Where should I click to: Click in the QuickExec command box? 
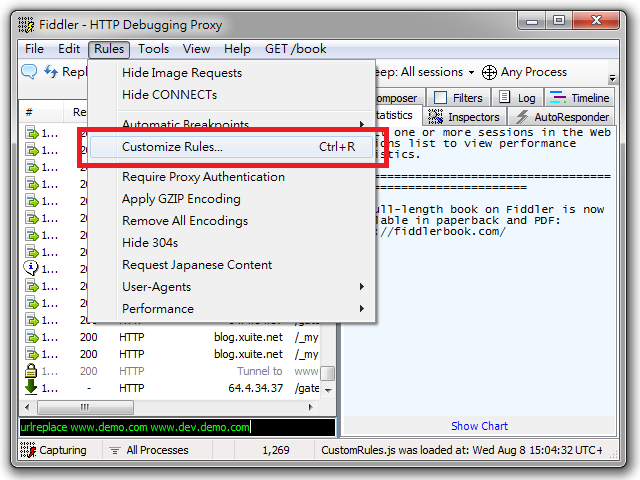pyautogui.click(x=177, y=427)
